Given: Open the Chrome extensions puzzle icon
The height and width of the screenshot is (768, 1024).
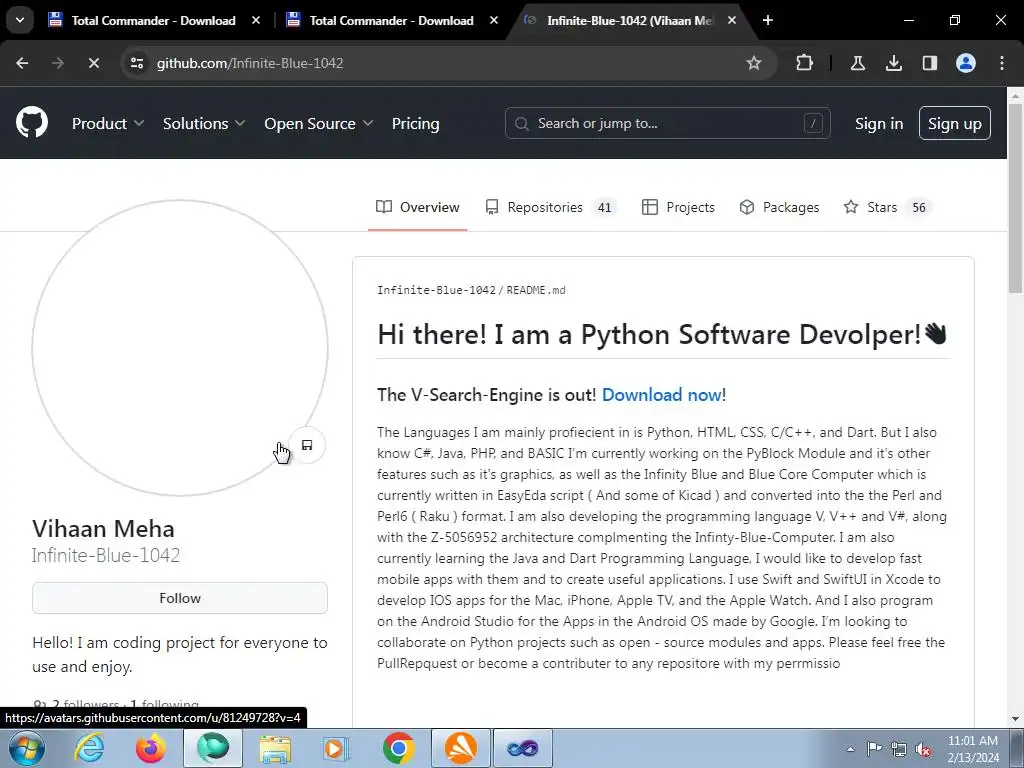Looking at the screenshot, I should point(805,63).
